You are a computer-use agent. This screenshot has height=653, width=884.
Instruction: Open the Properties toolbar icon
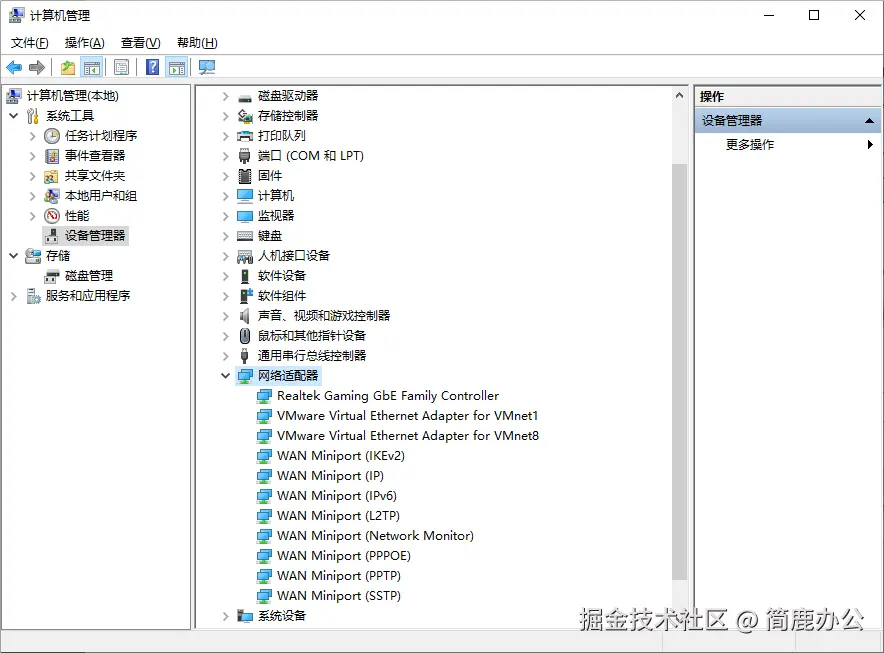121,67
